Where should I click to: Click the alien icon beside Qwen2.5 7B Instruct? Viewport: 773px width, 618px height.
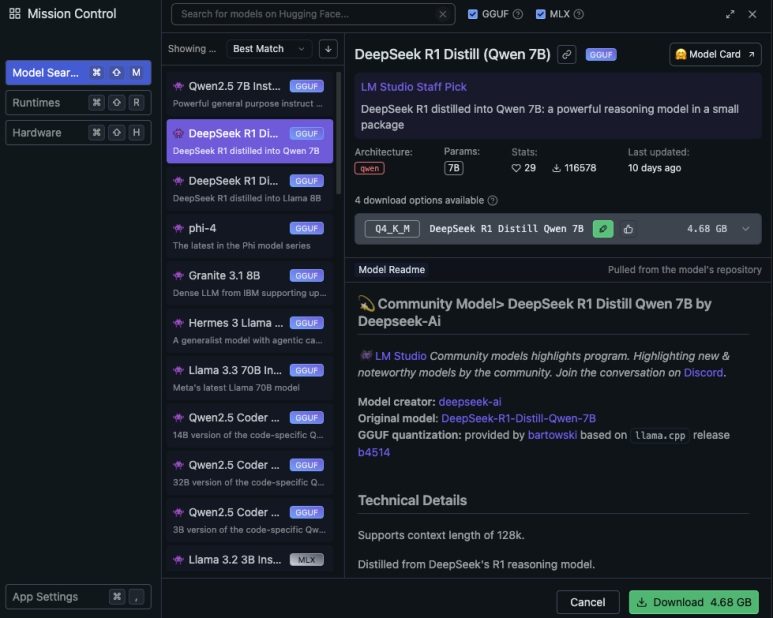(x=178, y=86)
